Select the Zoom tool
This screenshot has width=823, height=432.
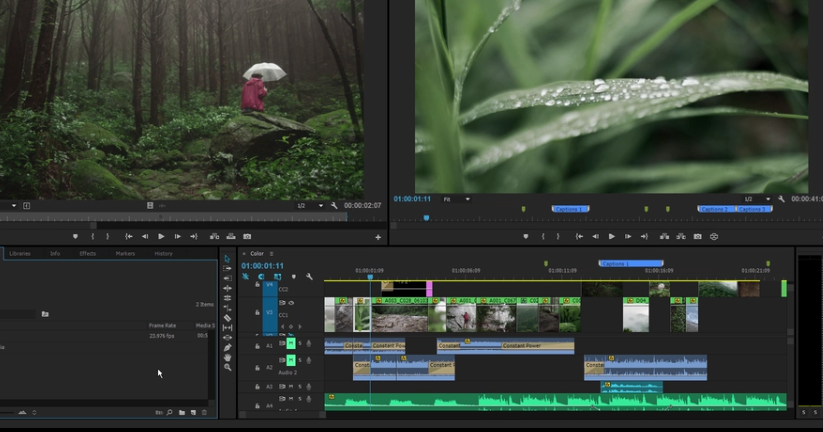pyautogui.click(x=227, y=367)
